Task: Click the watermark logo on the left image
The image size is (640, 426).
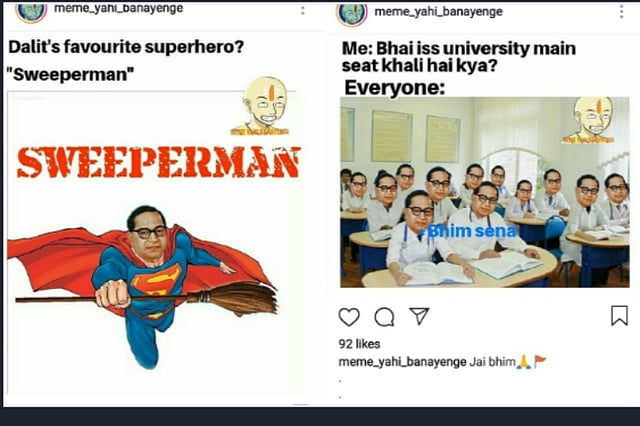Action: pyautogui.click(x=262, y=106)
